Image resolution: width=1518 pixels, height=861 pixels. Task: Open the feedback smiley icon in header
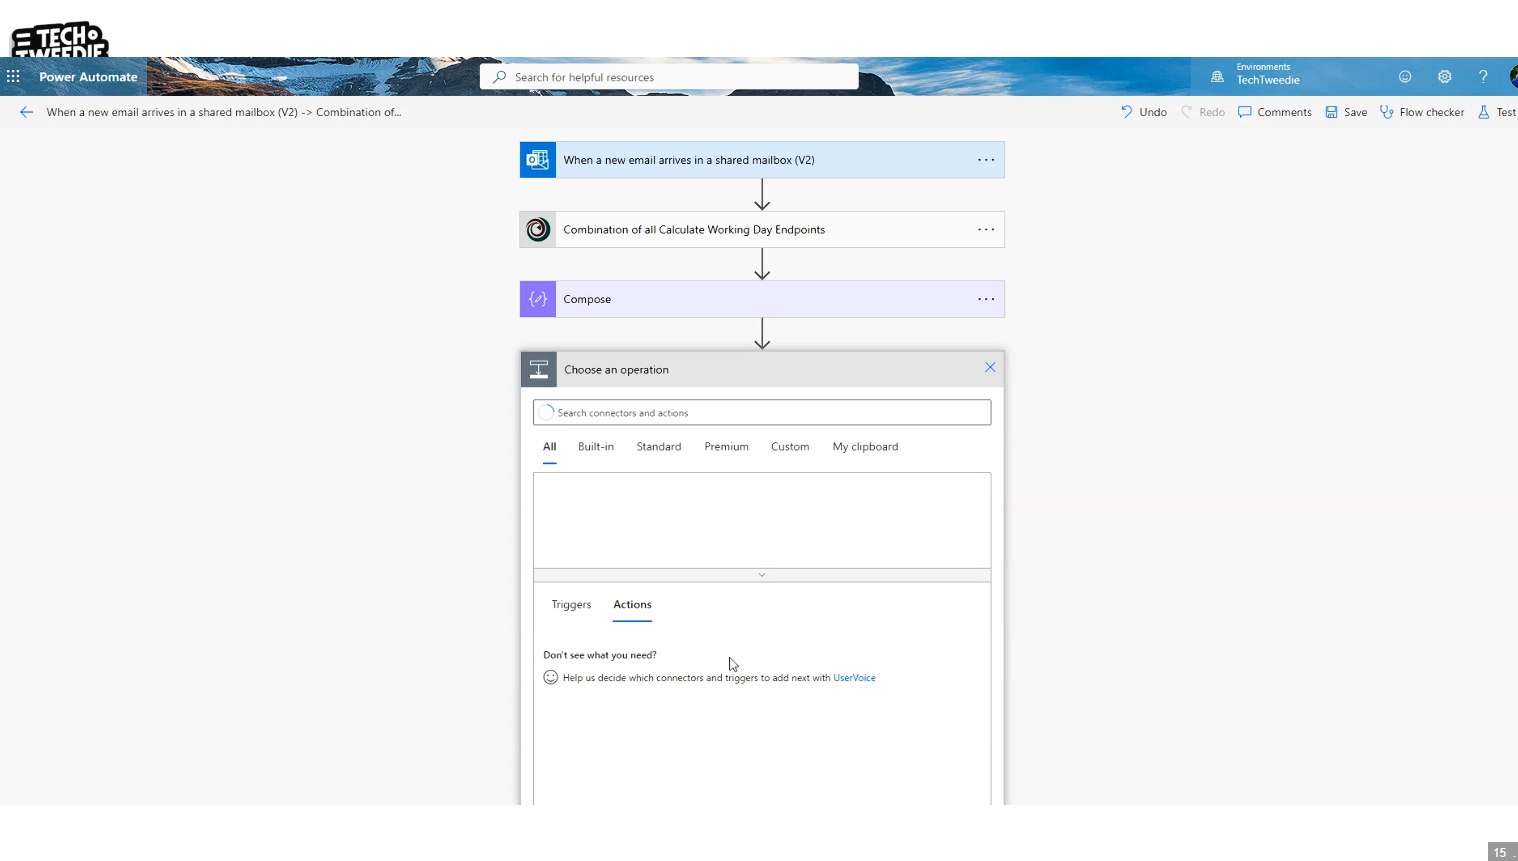click(1405, 77)
